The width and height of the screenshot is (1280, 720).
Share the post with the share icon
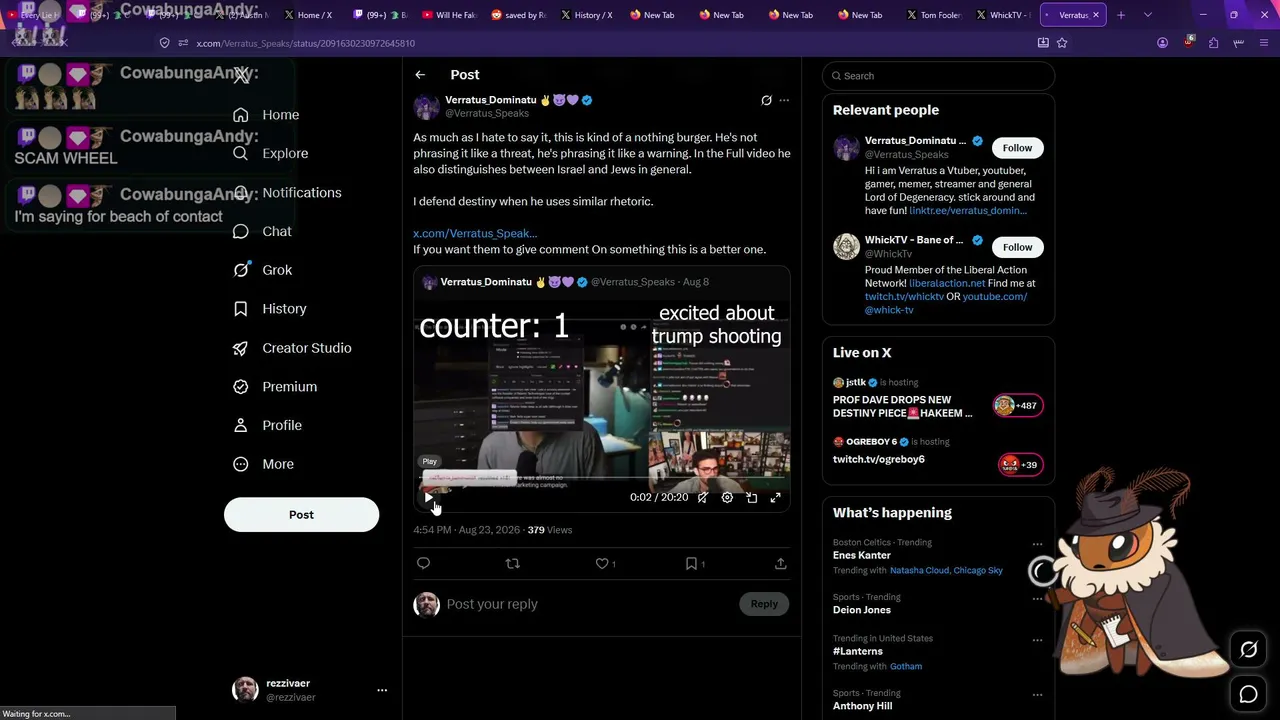[x=780, y=564]
